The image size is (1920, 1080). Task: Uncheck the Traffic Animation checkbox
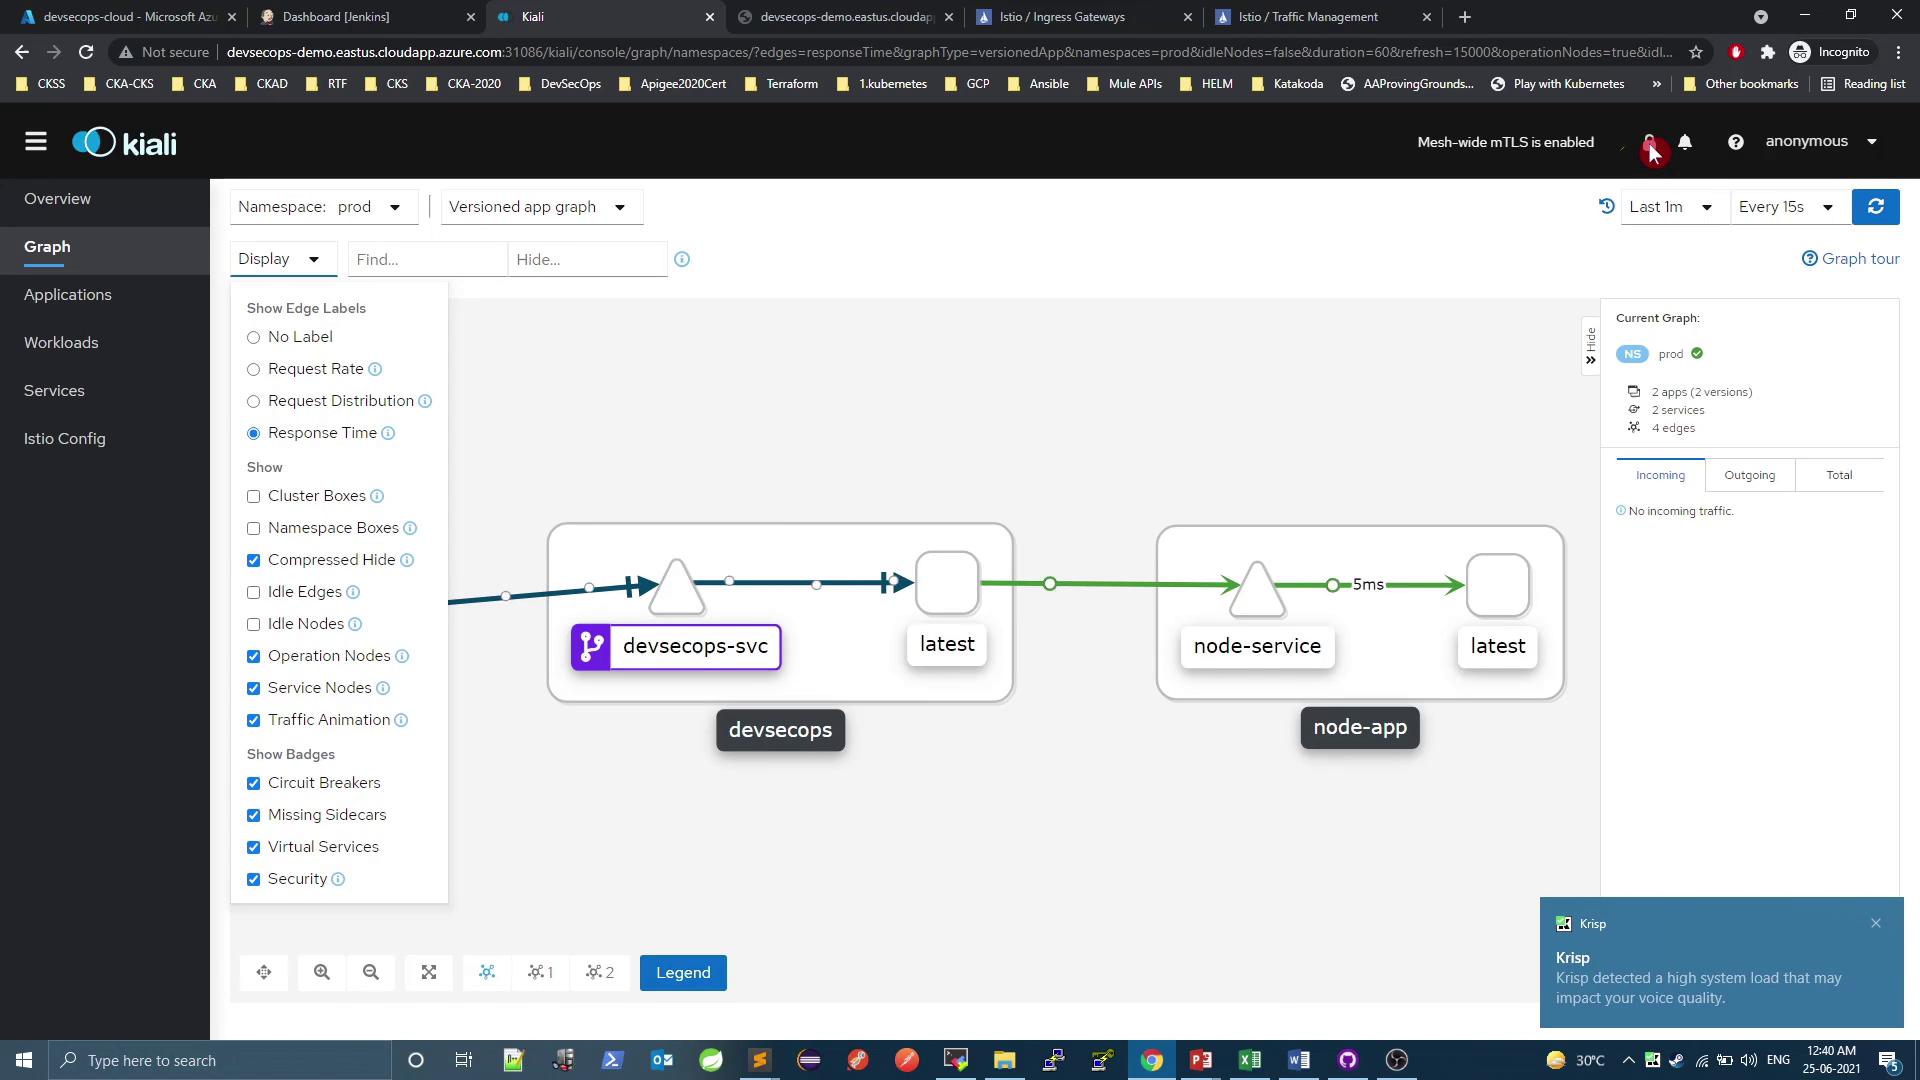(x=253, y=720)
